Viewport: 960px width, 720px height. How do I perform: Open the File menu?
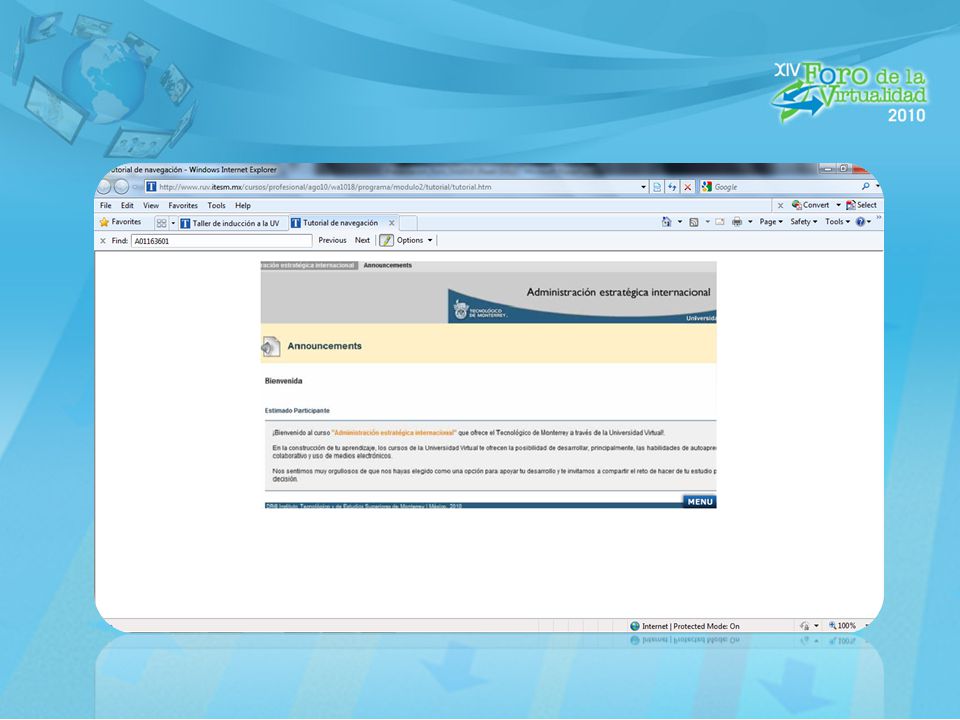pyautogui.click(x=105, y=206)
